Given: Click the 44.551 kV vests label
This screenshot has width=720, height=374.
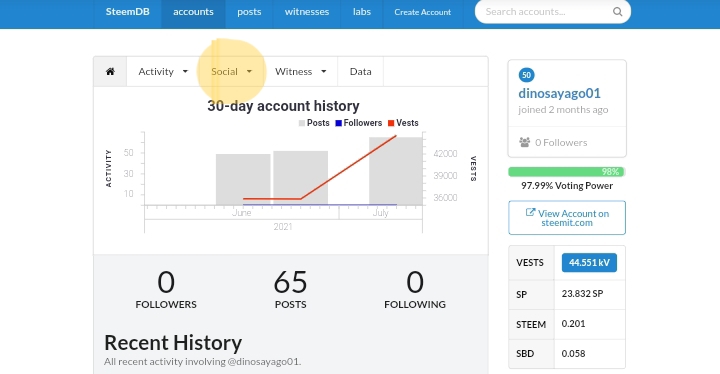Looking at the screenshot, I should click(589, 263).
